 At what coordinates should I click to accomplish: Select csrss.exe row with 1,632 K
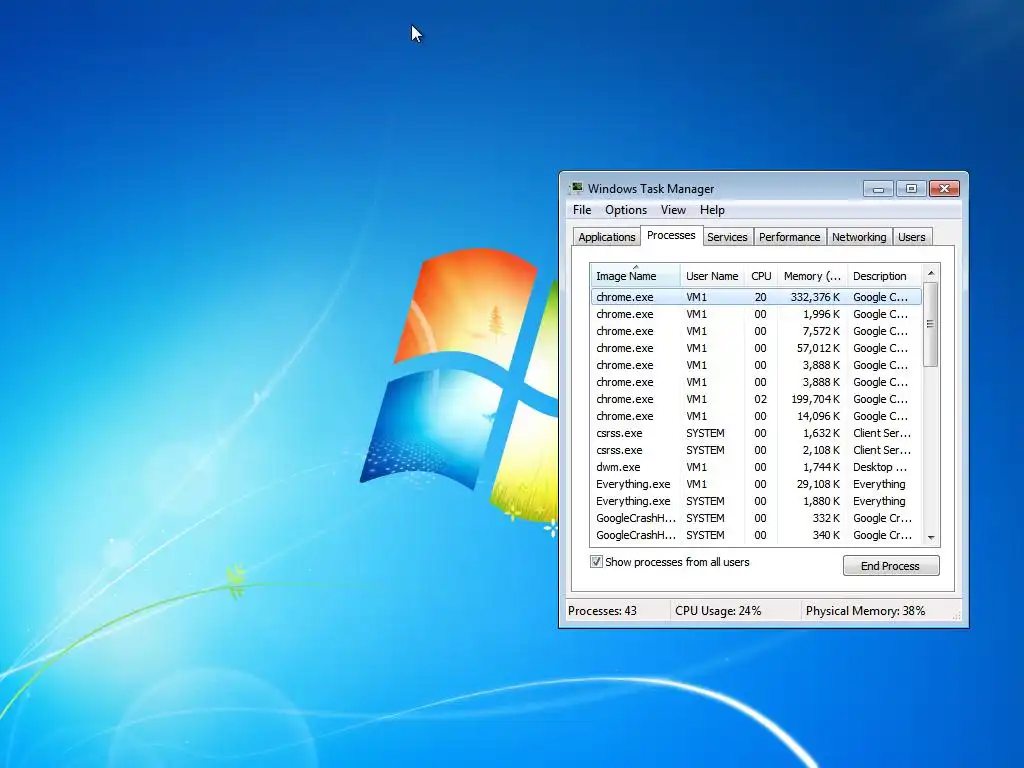click(756, 433)
